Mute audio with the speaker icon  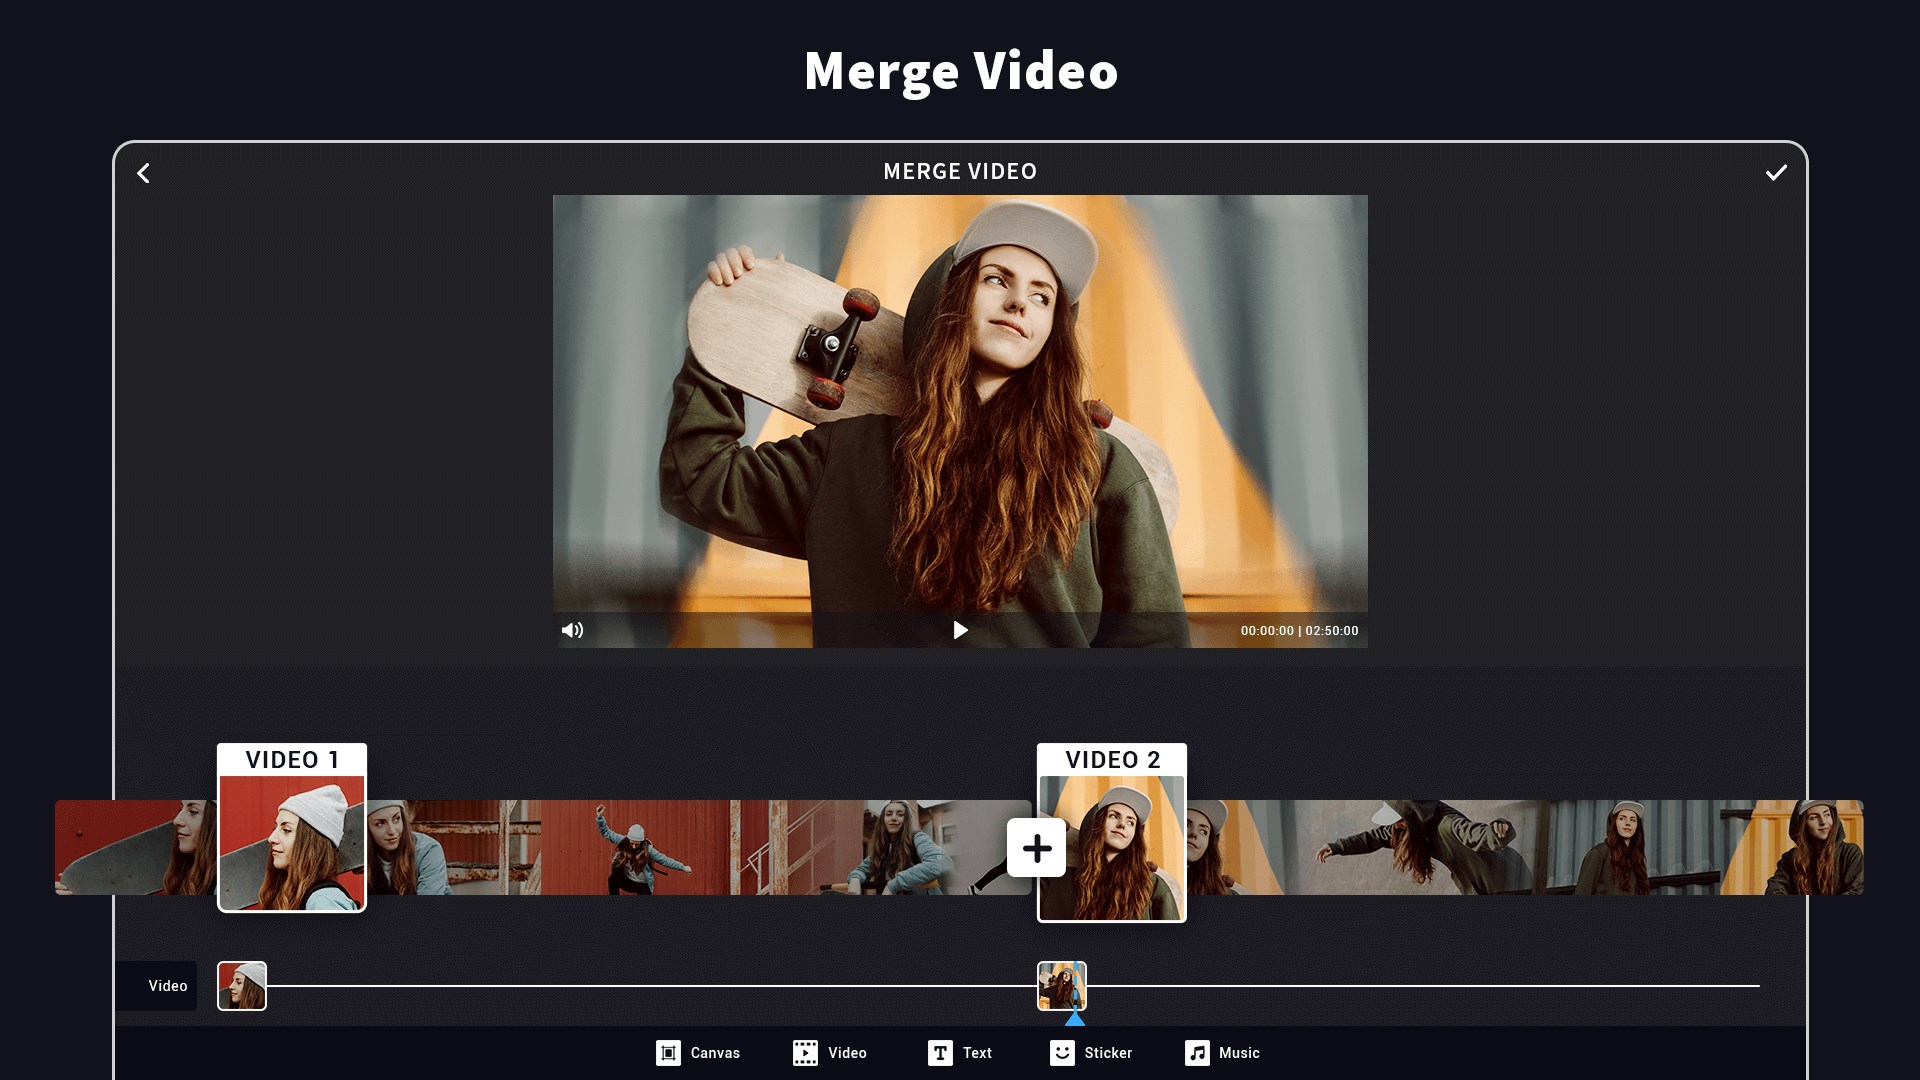(x=572, y=630)
